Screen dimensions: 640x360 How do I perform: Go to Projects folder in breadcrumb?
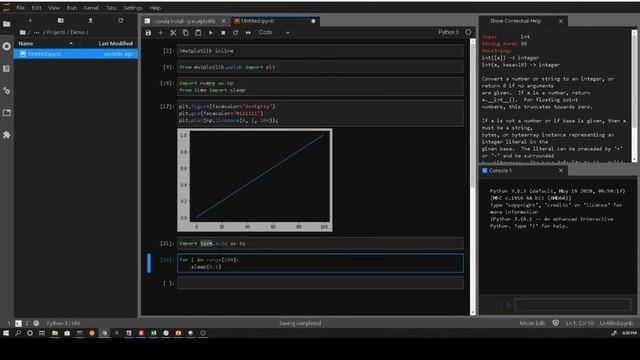(x=56, y=32)
